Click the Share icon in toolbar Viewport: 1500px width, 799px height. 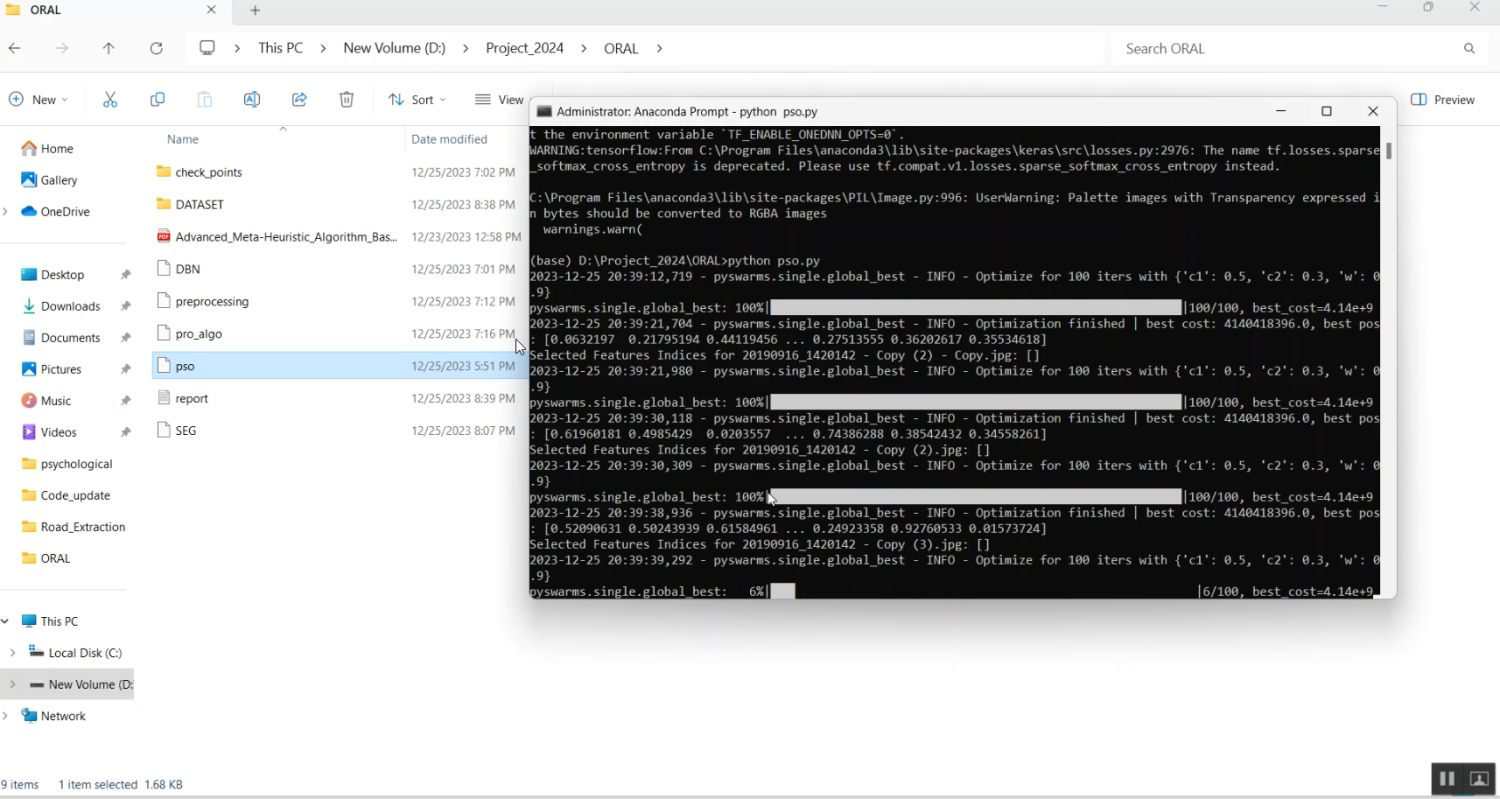click(x=299, y=99)
